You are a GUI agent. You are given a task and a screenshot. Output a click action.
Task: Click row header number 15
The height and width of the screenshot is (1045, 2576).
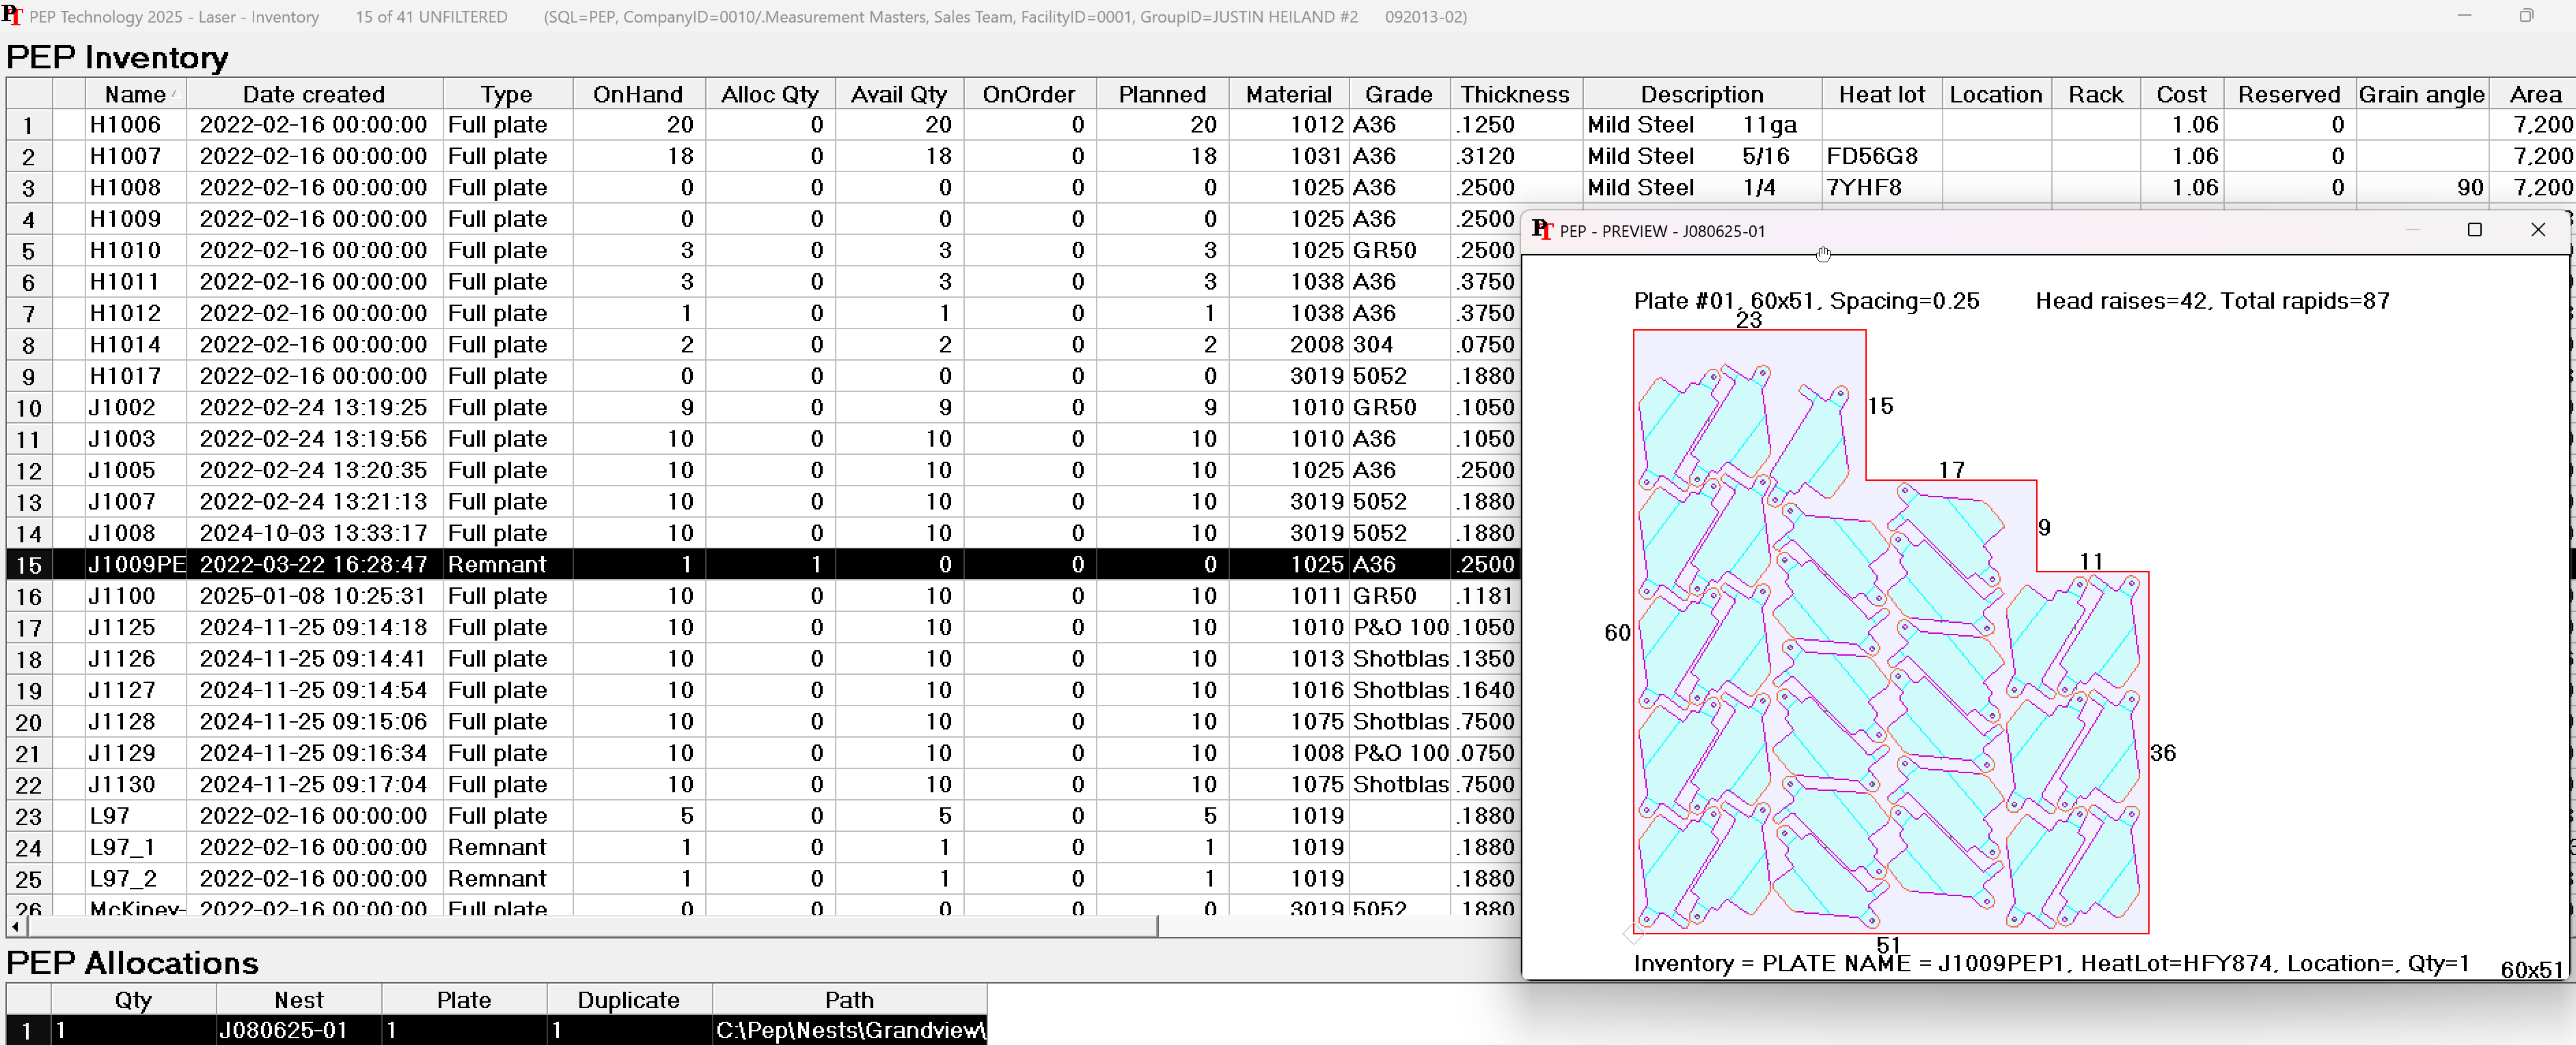(x=29, y=565)
